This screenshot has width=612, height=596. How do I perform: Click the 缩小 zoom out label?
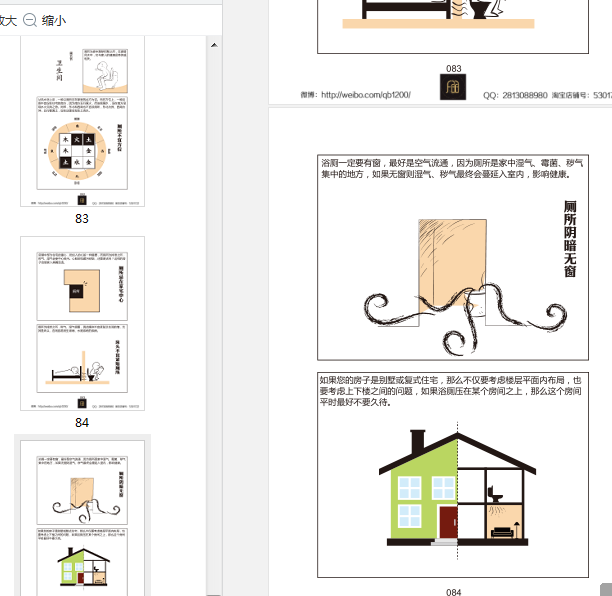coord(54,20)
